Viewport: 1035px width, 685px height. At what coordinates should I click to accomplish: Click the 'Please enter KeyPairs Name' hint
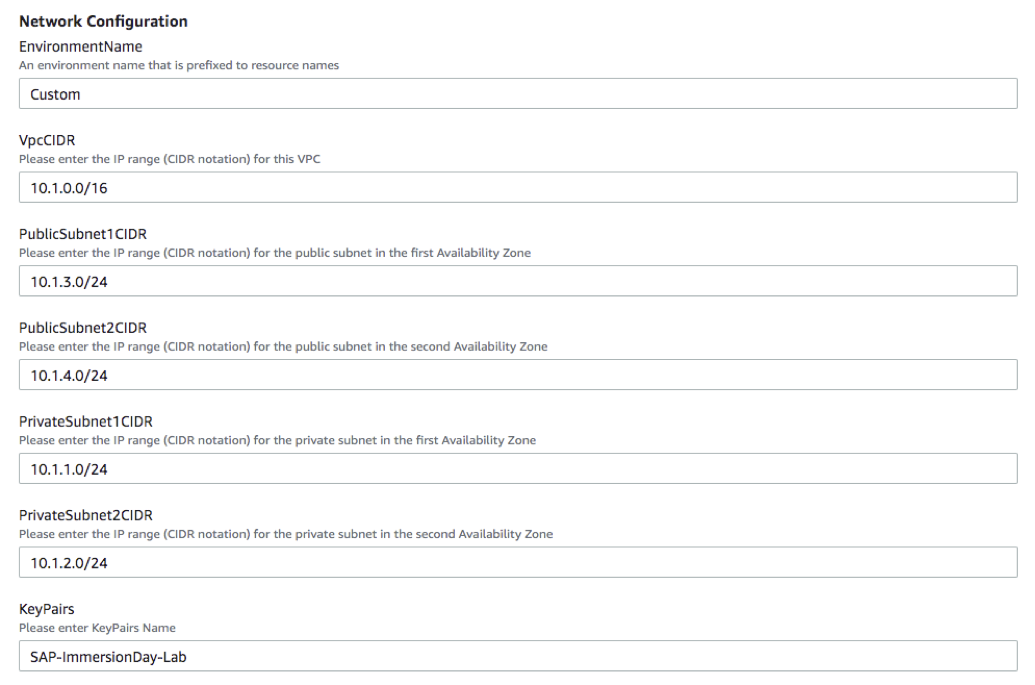(x=97, y=628)
